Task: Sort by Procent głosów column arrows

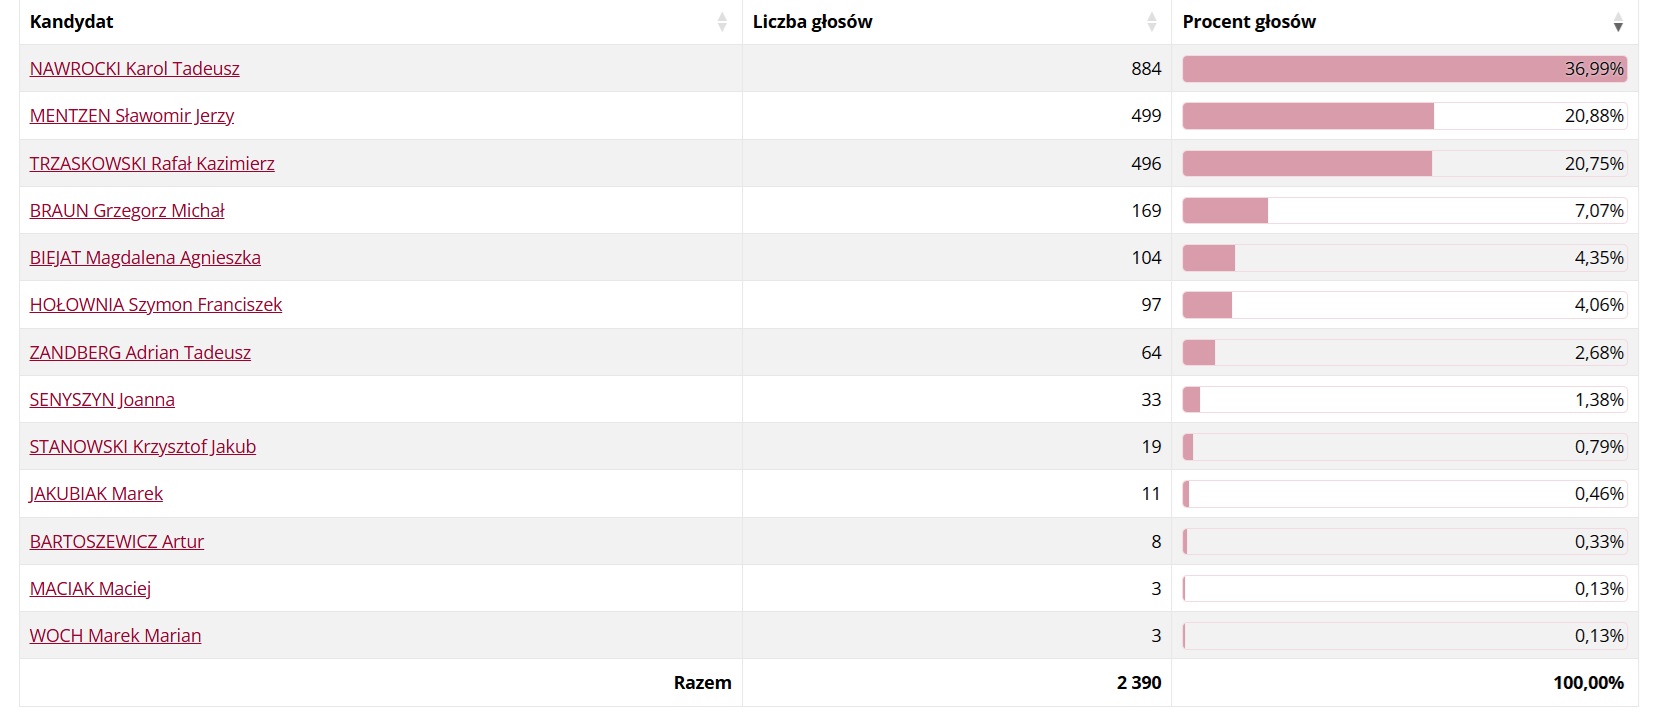Action: pos(1618,22)
